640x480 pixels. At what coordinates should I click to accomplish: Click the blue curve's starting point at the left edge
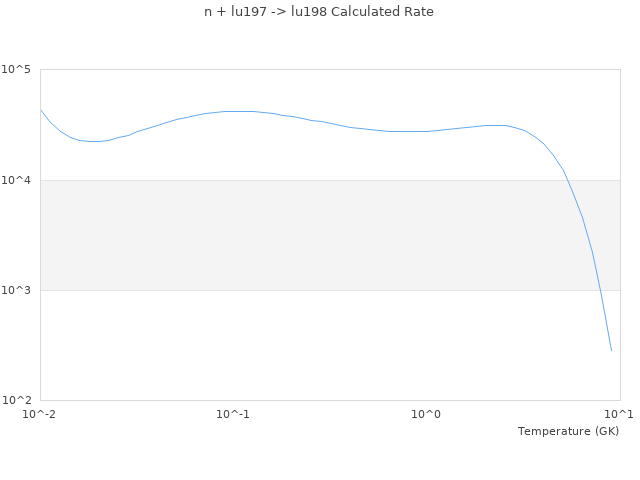point(41,110)
